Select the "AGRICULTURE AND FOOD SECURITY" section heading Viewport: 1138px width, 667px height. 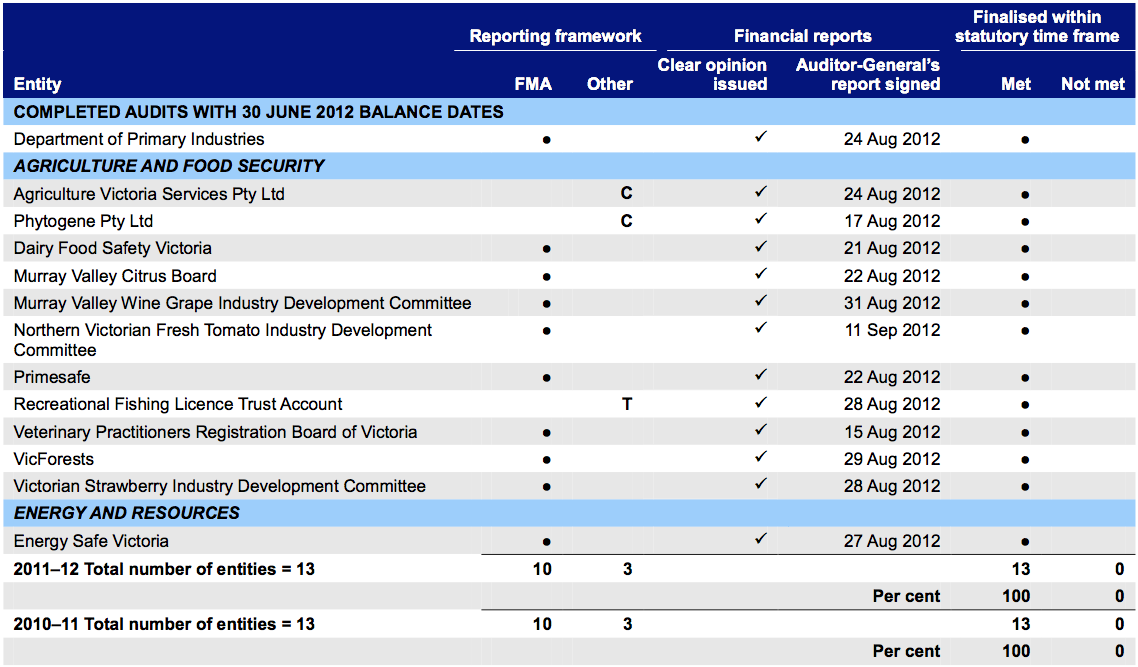tap(169, 166)
